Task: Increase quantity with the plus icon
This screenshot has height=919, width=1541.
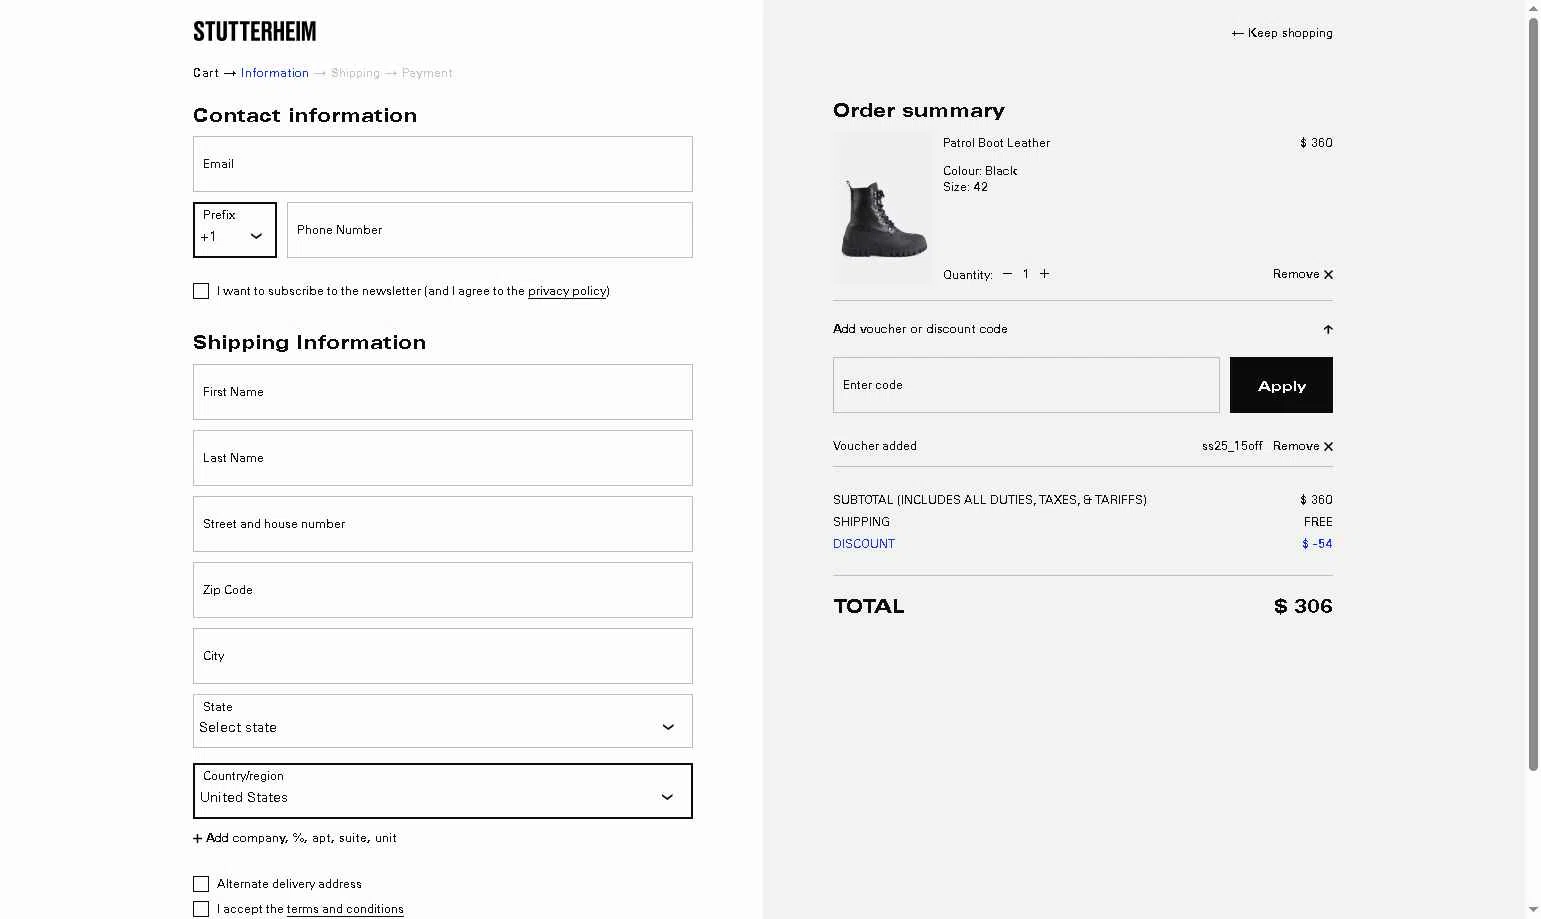Action: pyautogui.click(x=1044, y=274)
